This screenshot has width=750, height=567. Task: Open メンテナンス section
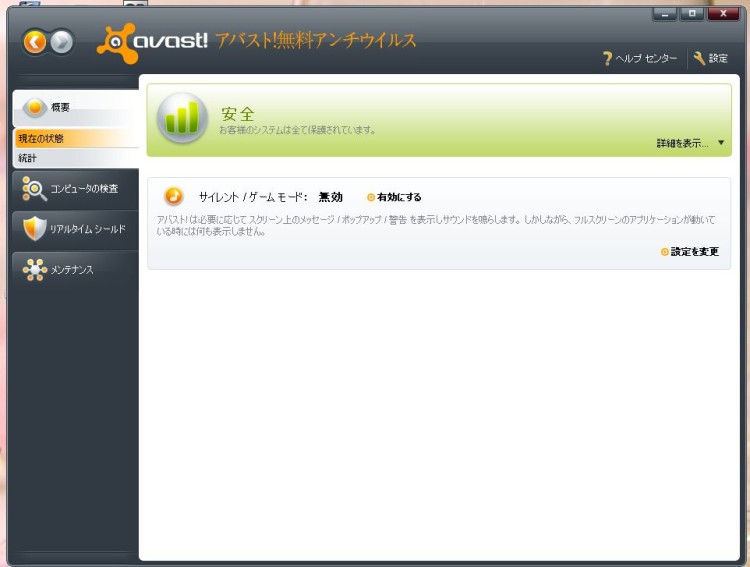(x=76, y=270)
